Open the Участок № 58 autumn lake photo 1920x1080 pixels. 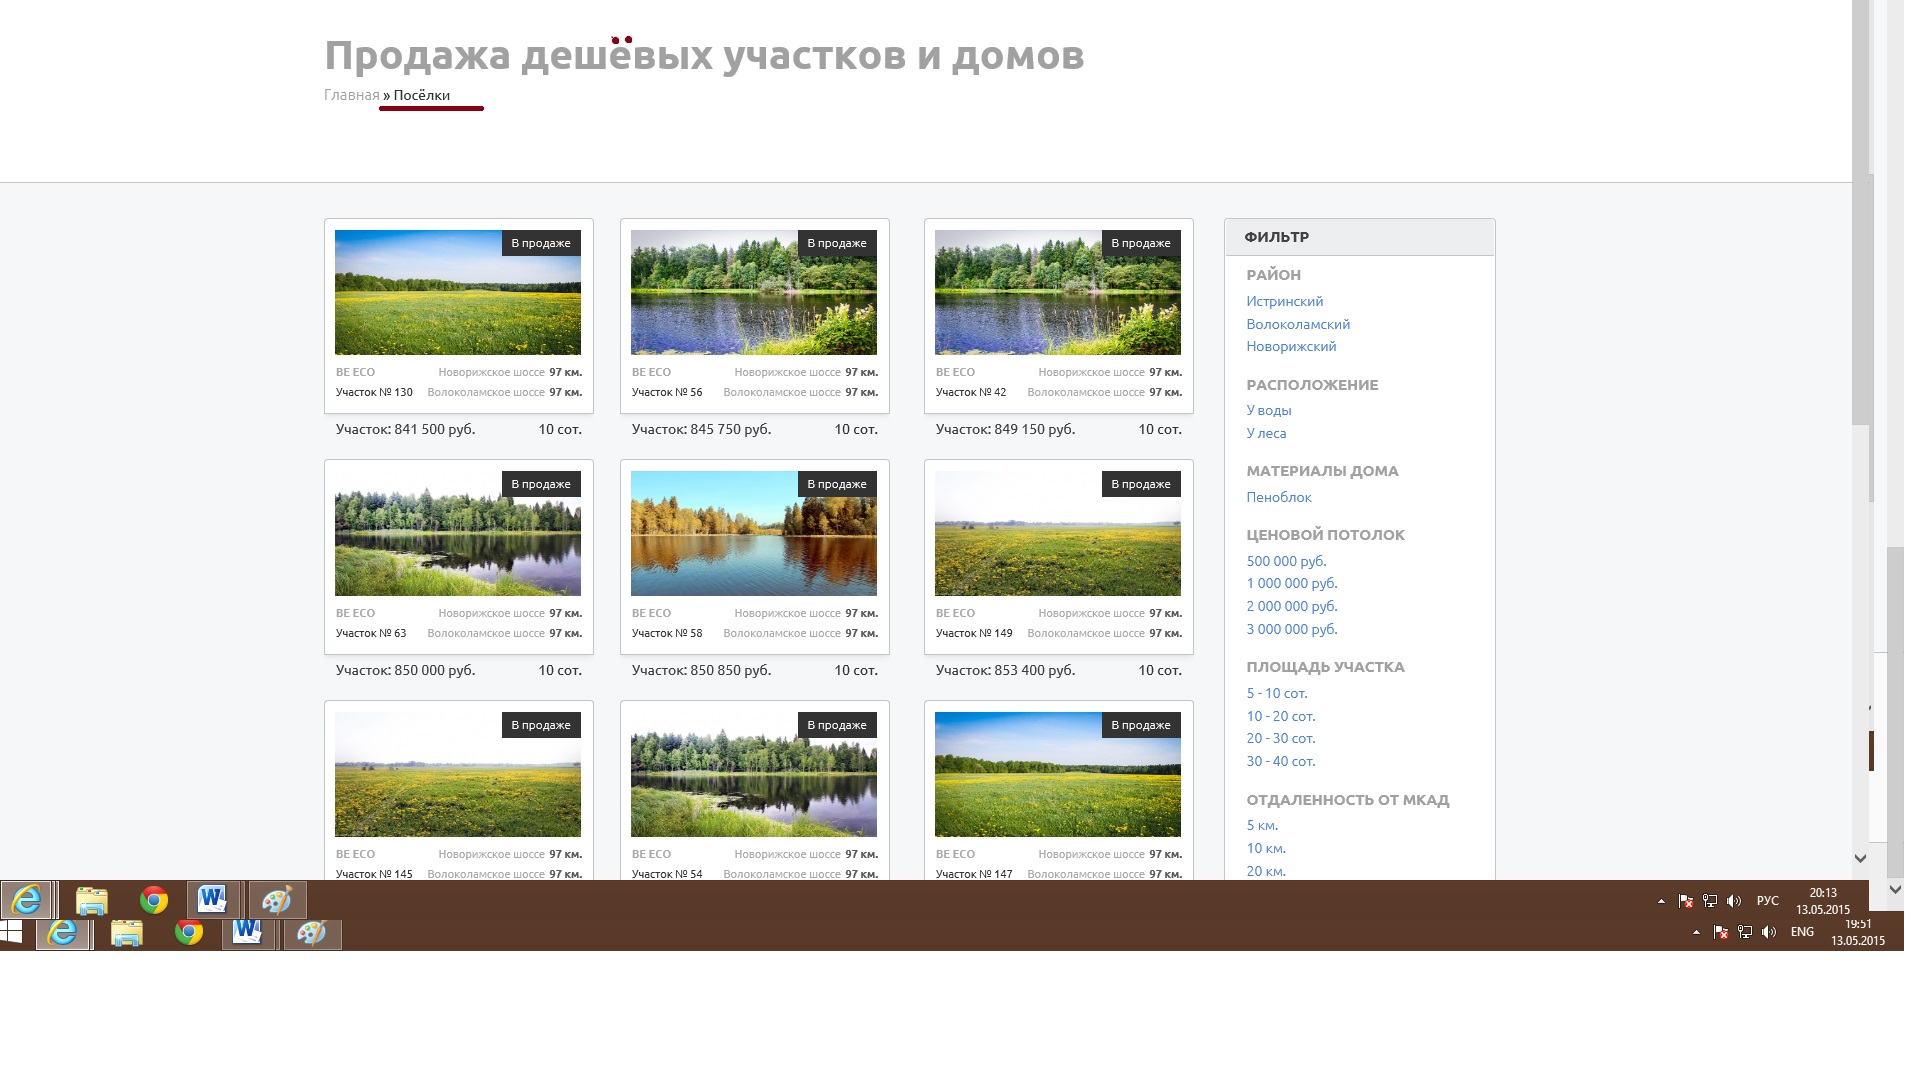[753, 540]
